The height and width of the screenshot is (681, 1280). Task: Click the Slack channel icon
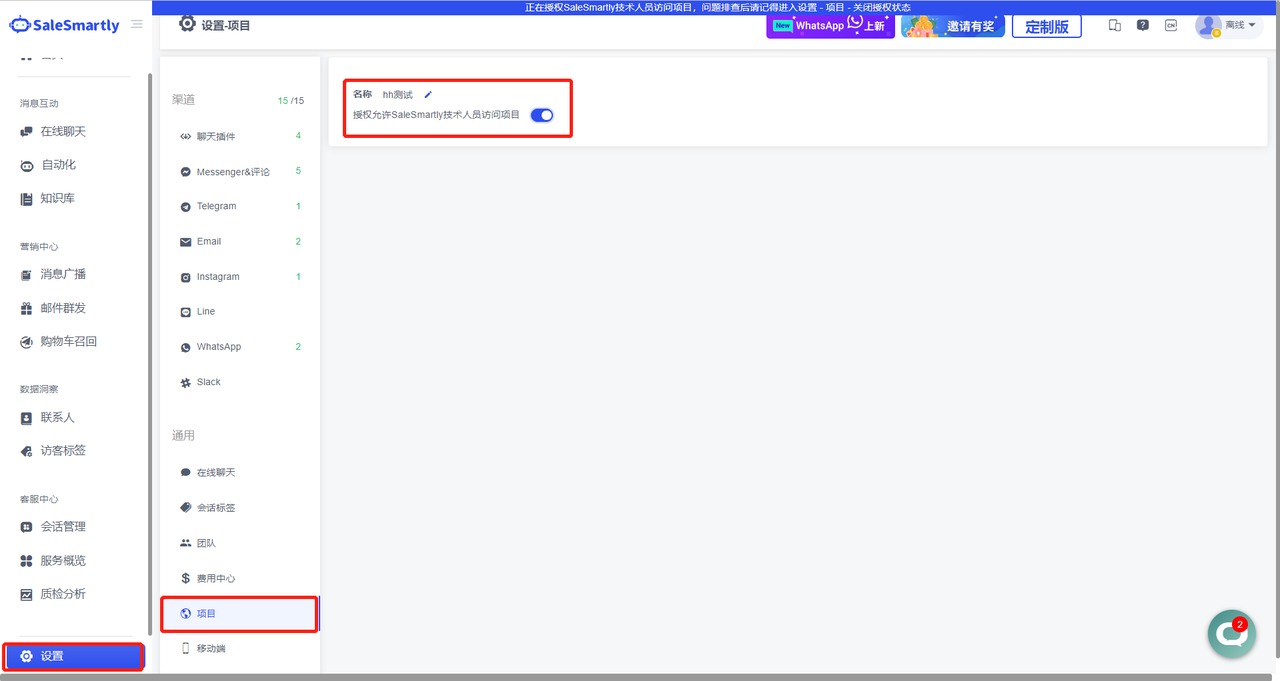(x=185, y=382)
